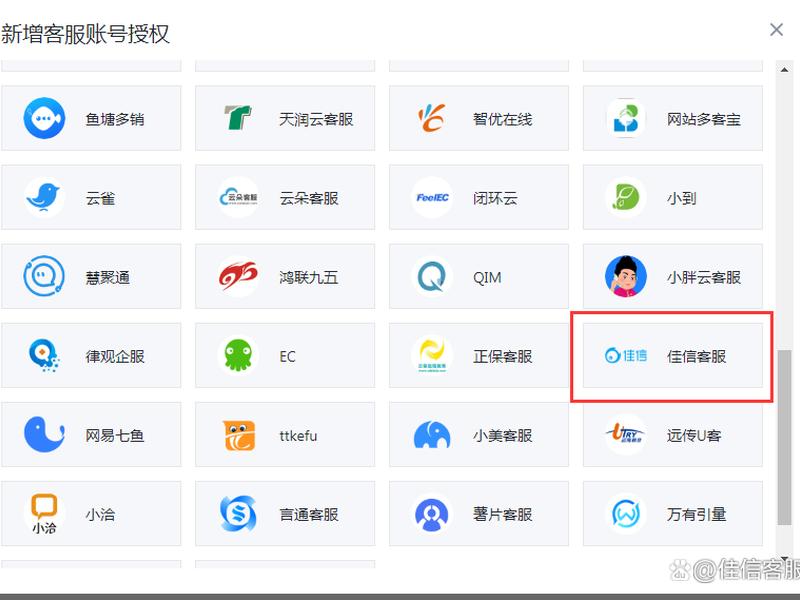Click the 万有引量 W circle logo
800x600 pixels.
626,514
